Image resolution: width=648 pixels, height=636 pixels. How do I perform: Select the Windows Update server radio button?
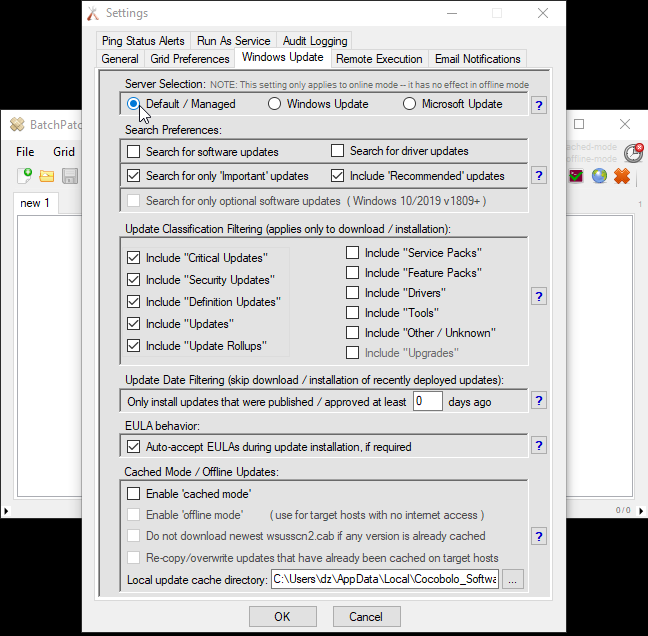click(274, 104)
